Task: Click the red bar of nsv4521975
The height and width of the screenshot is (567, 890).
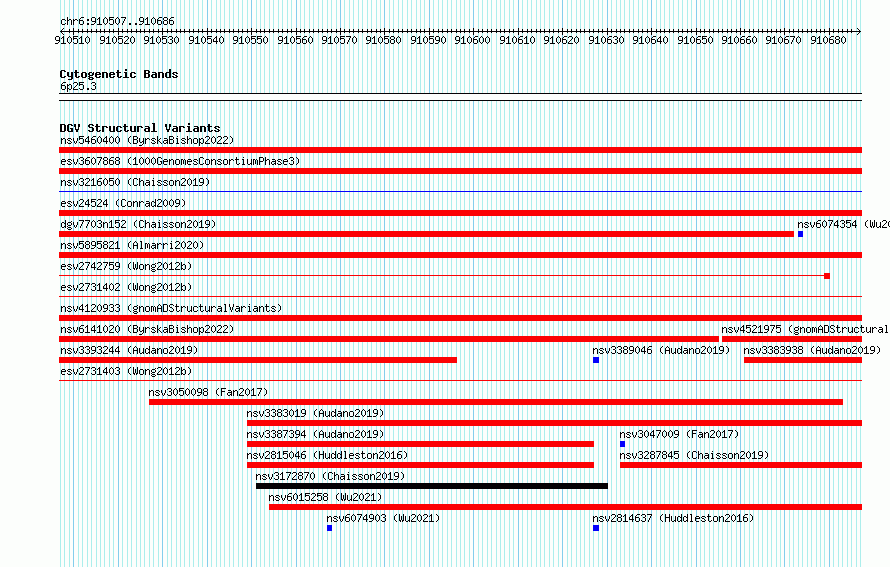Action: click(792, 339)
